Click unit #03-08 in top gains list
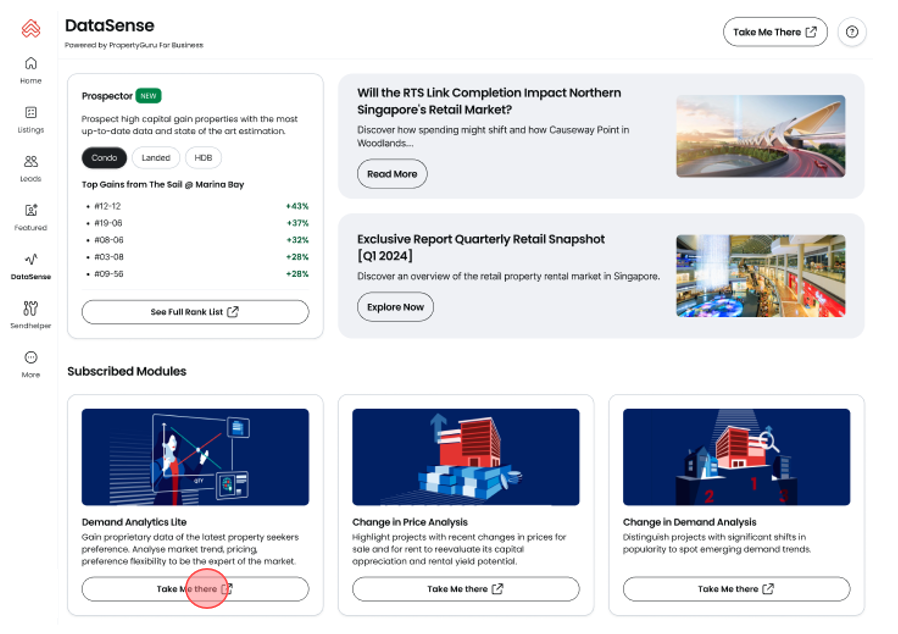This screenshot has width=898, height=634. coord(109,257)
